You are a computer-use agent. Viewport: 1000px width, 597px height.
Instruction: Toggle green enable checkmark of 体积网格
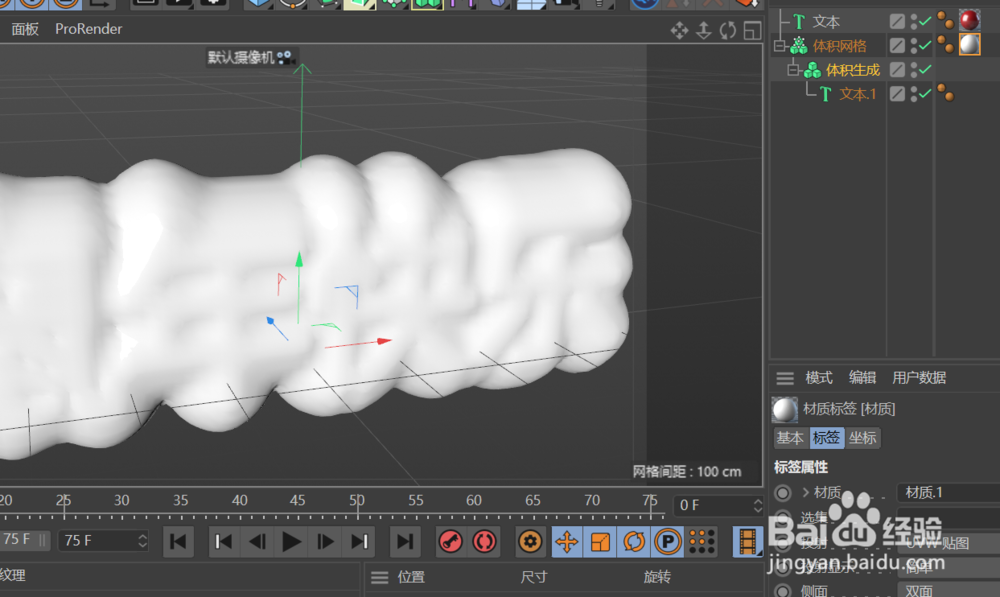tap(925, 45)
